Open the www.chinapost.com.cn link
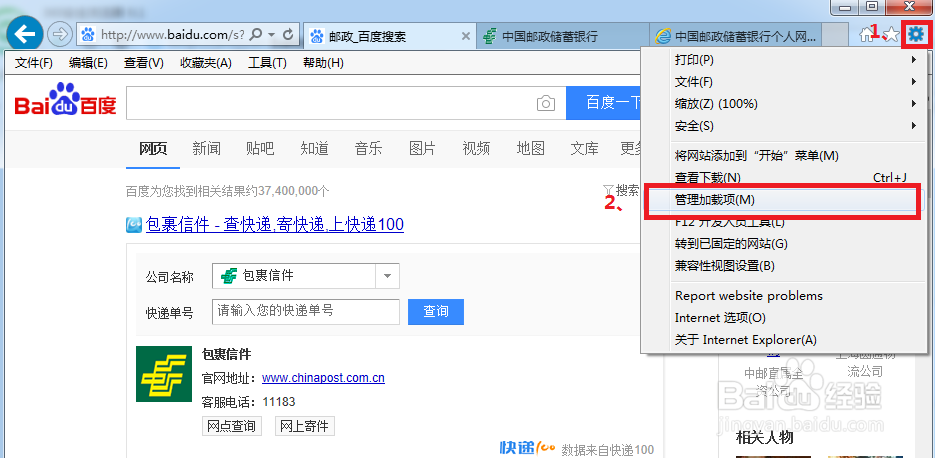This screenshot has width=935, height=458. pyautogui.click(x=323, y=377)
